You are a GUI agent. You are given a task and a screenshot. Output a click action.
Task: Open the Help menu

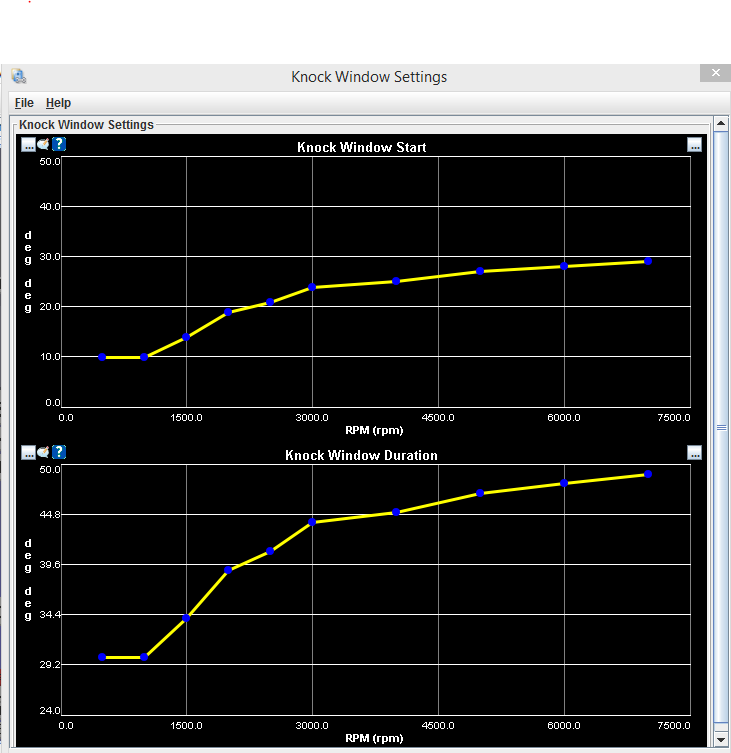(58, 103)
